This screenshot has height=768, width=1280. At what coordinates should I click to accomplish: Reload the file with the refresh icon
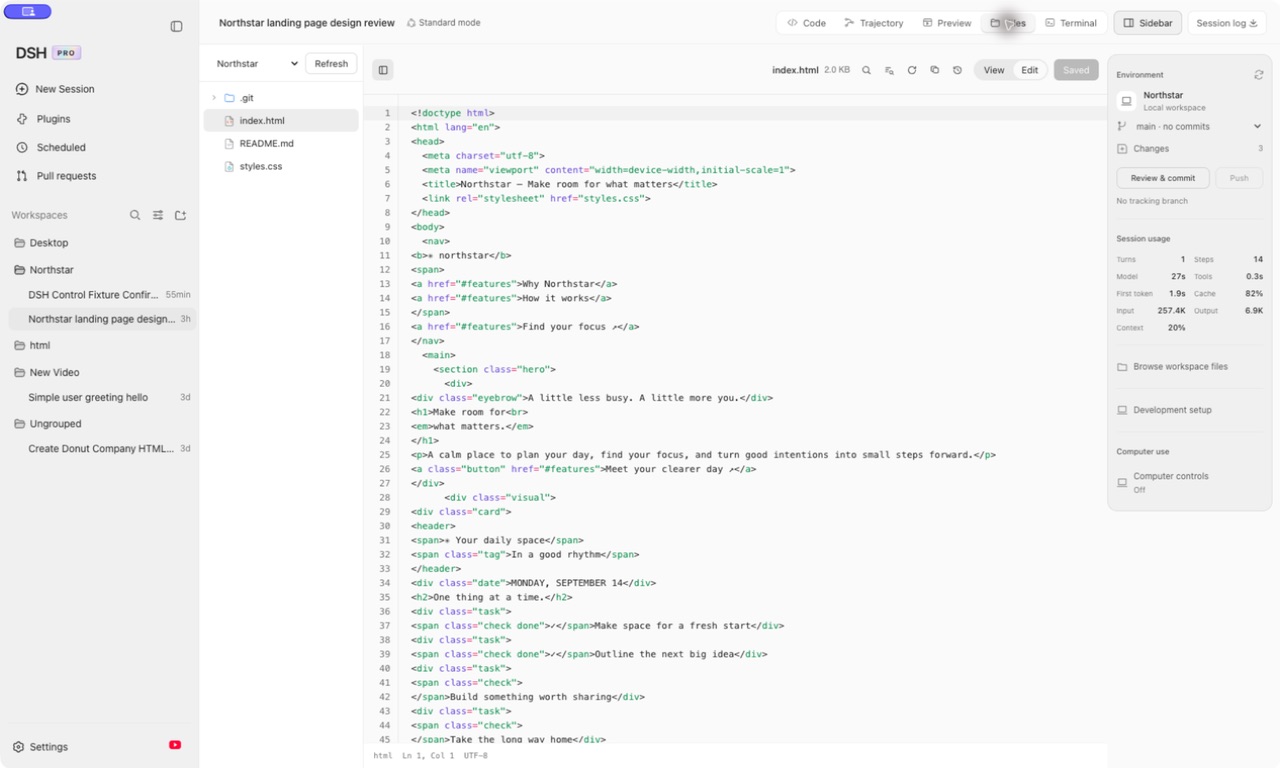tap(912, 70)
